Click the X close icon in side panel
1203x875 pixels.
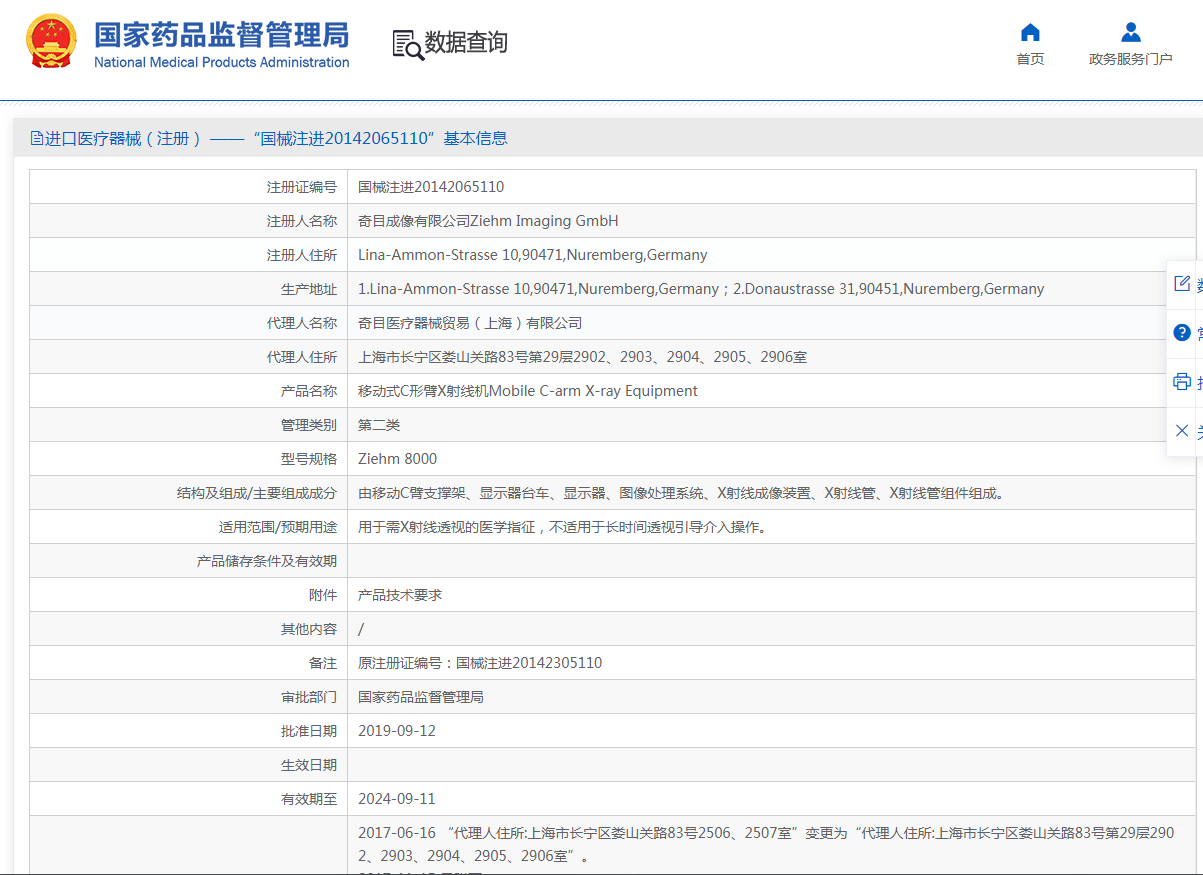1182,431
